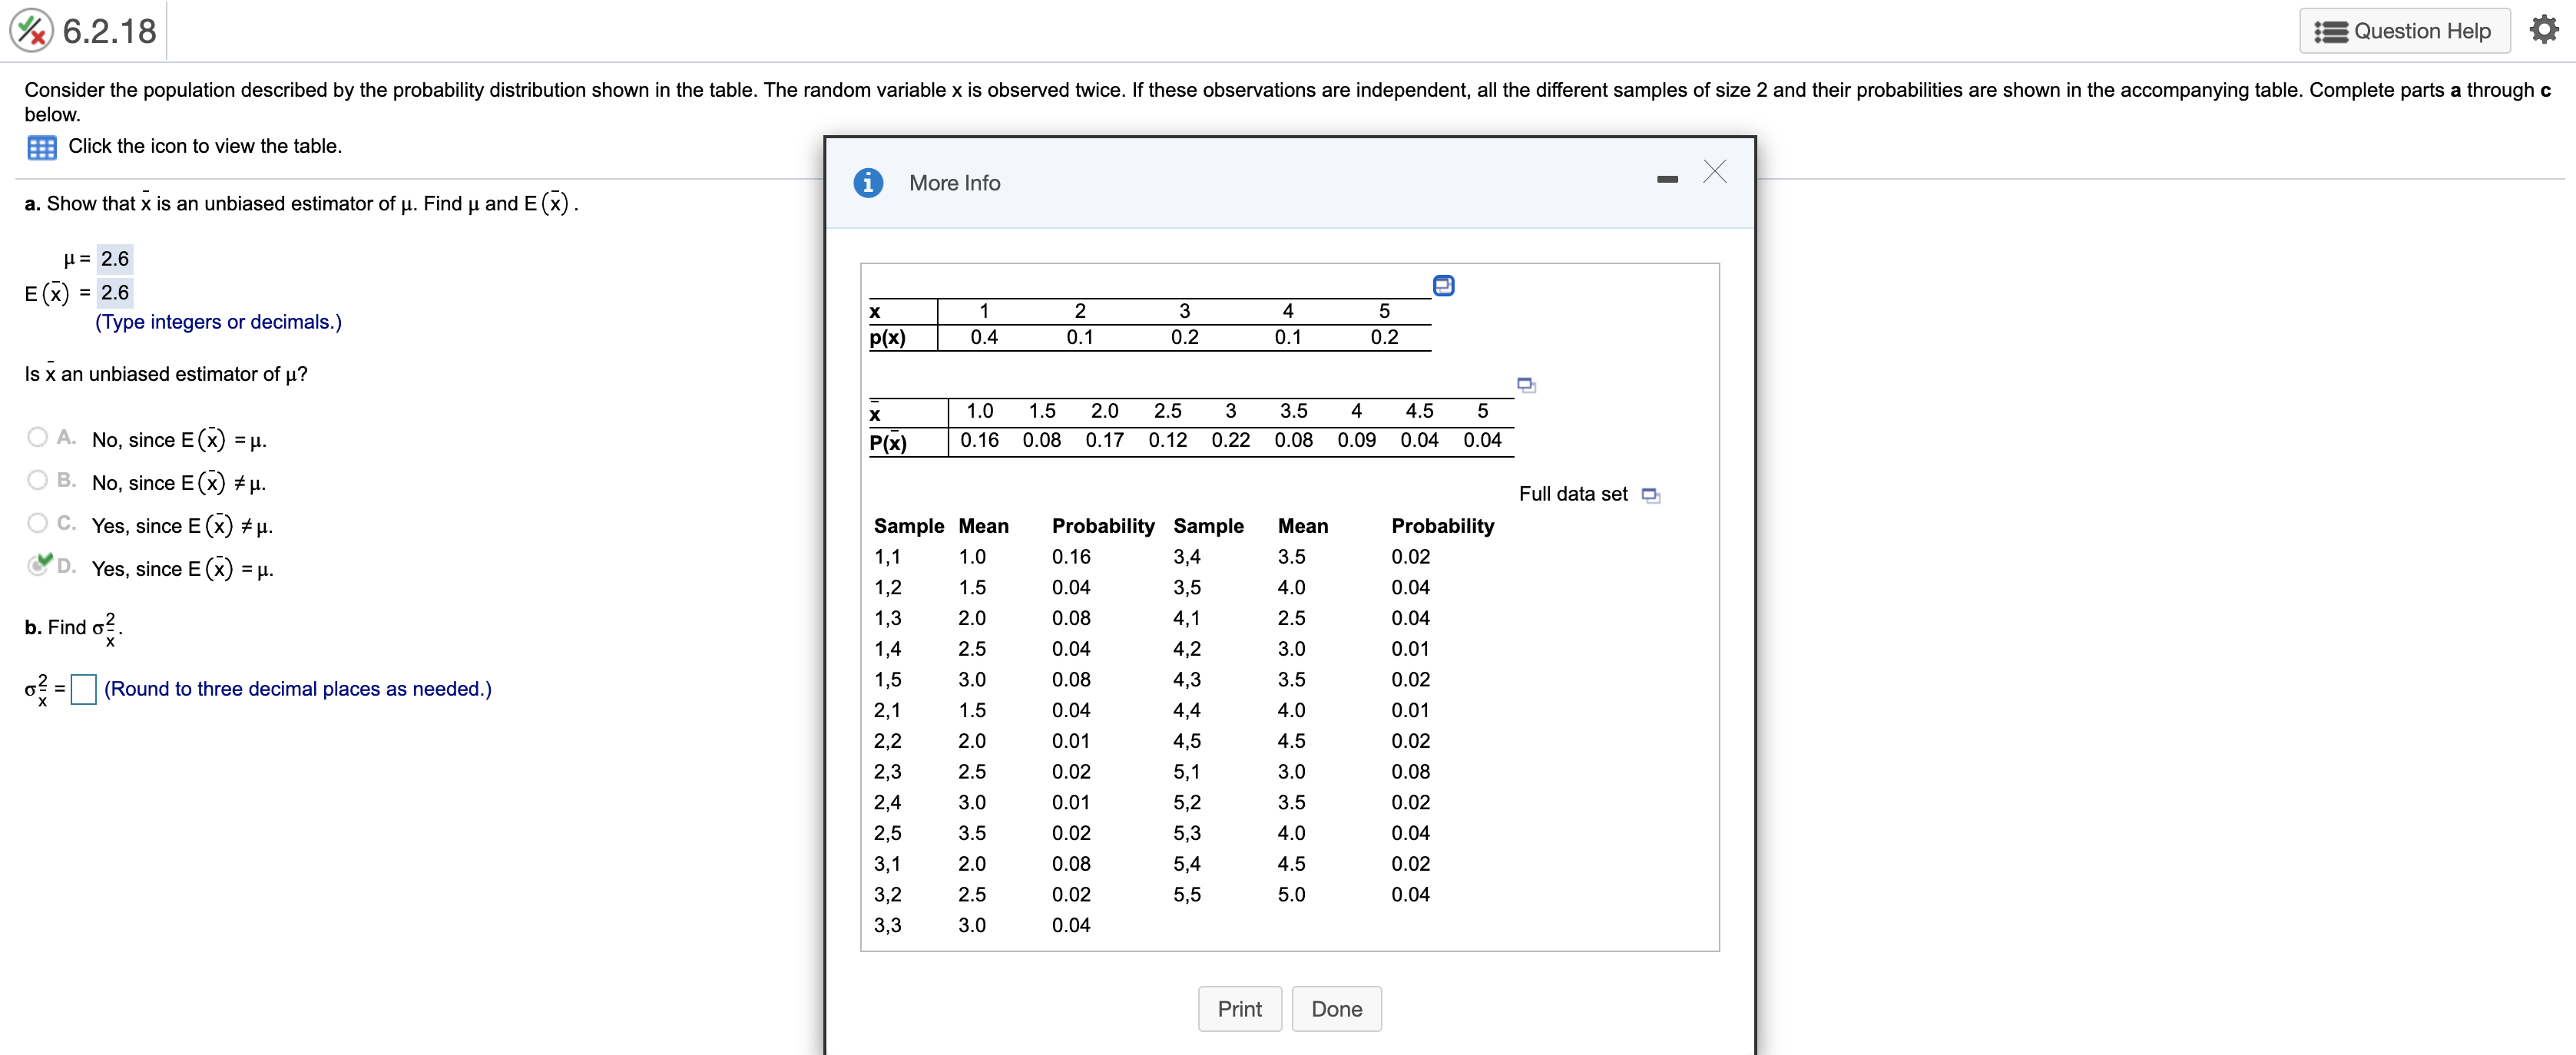Click the 'More Info' dialog title
The height and width of the screenshot is (1055, 2576).
pos(954,183)
